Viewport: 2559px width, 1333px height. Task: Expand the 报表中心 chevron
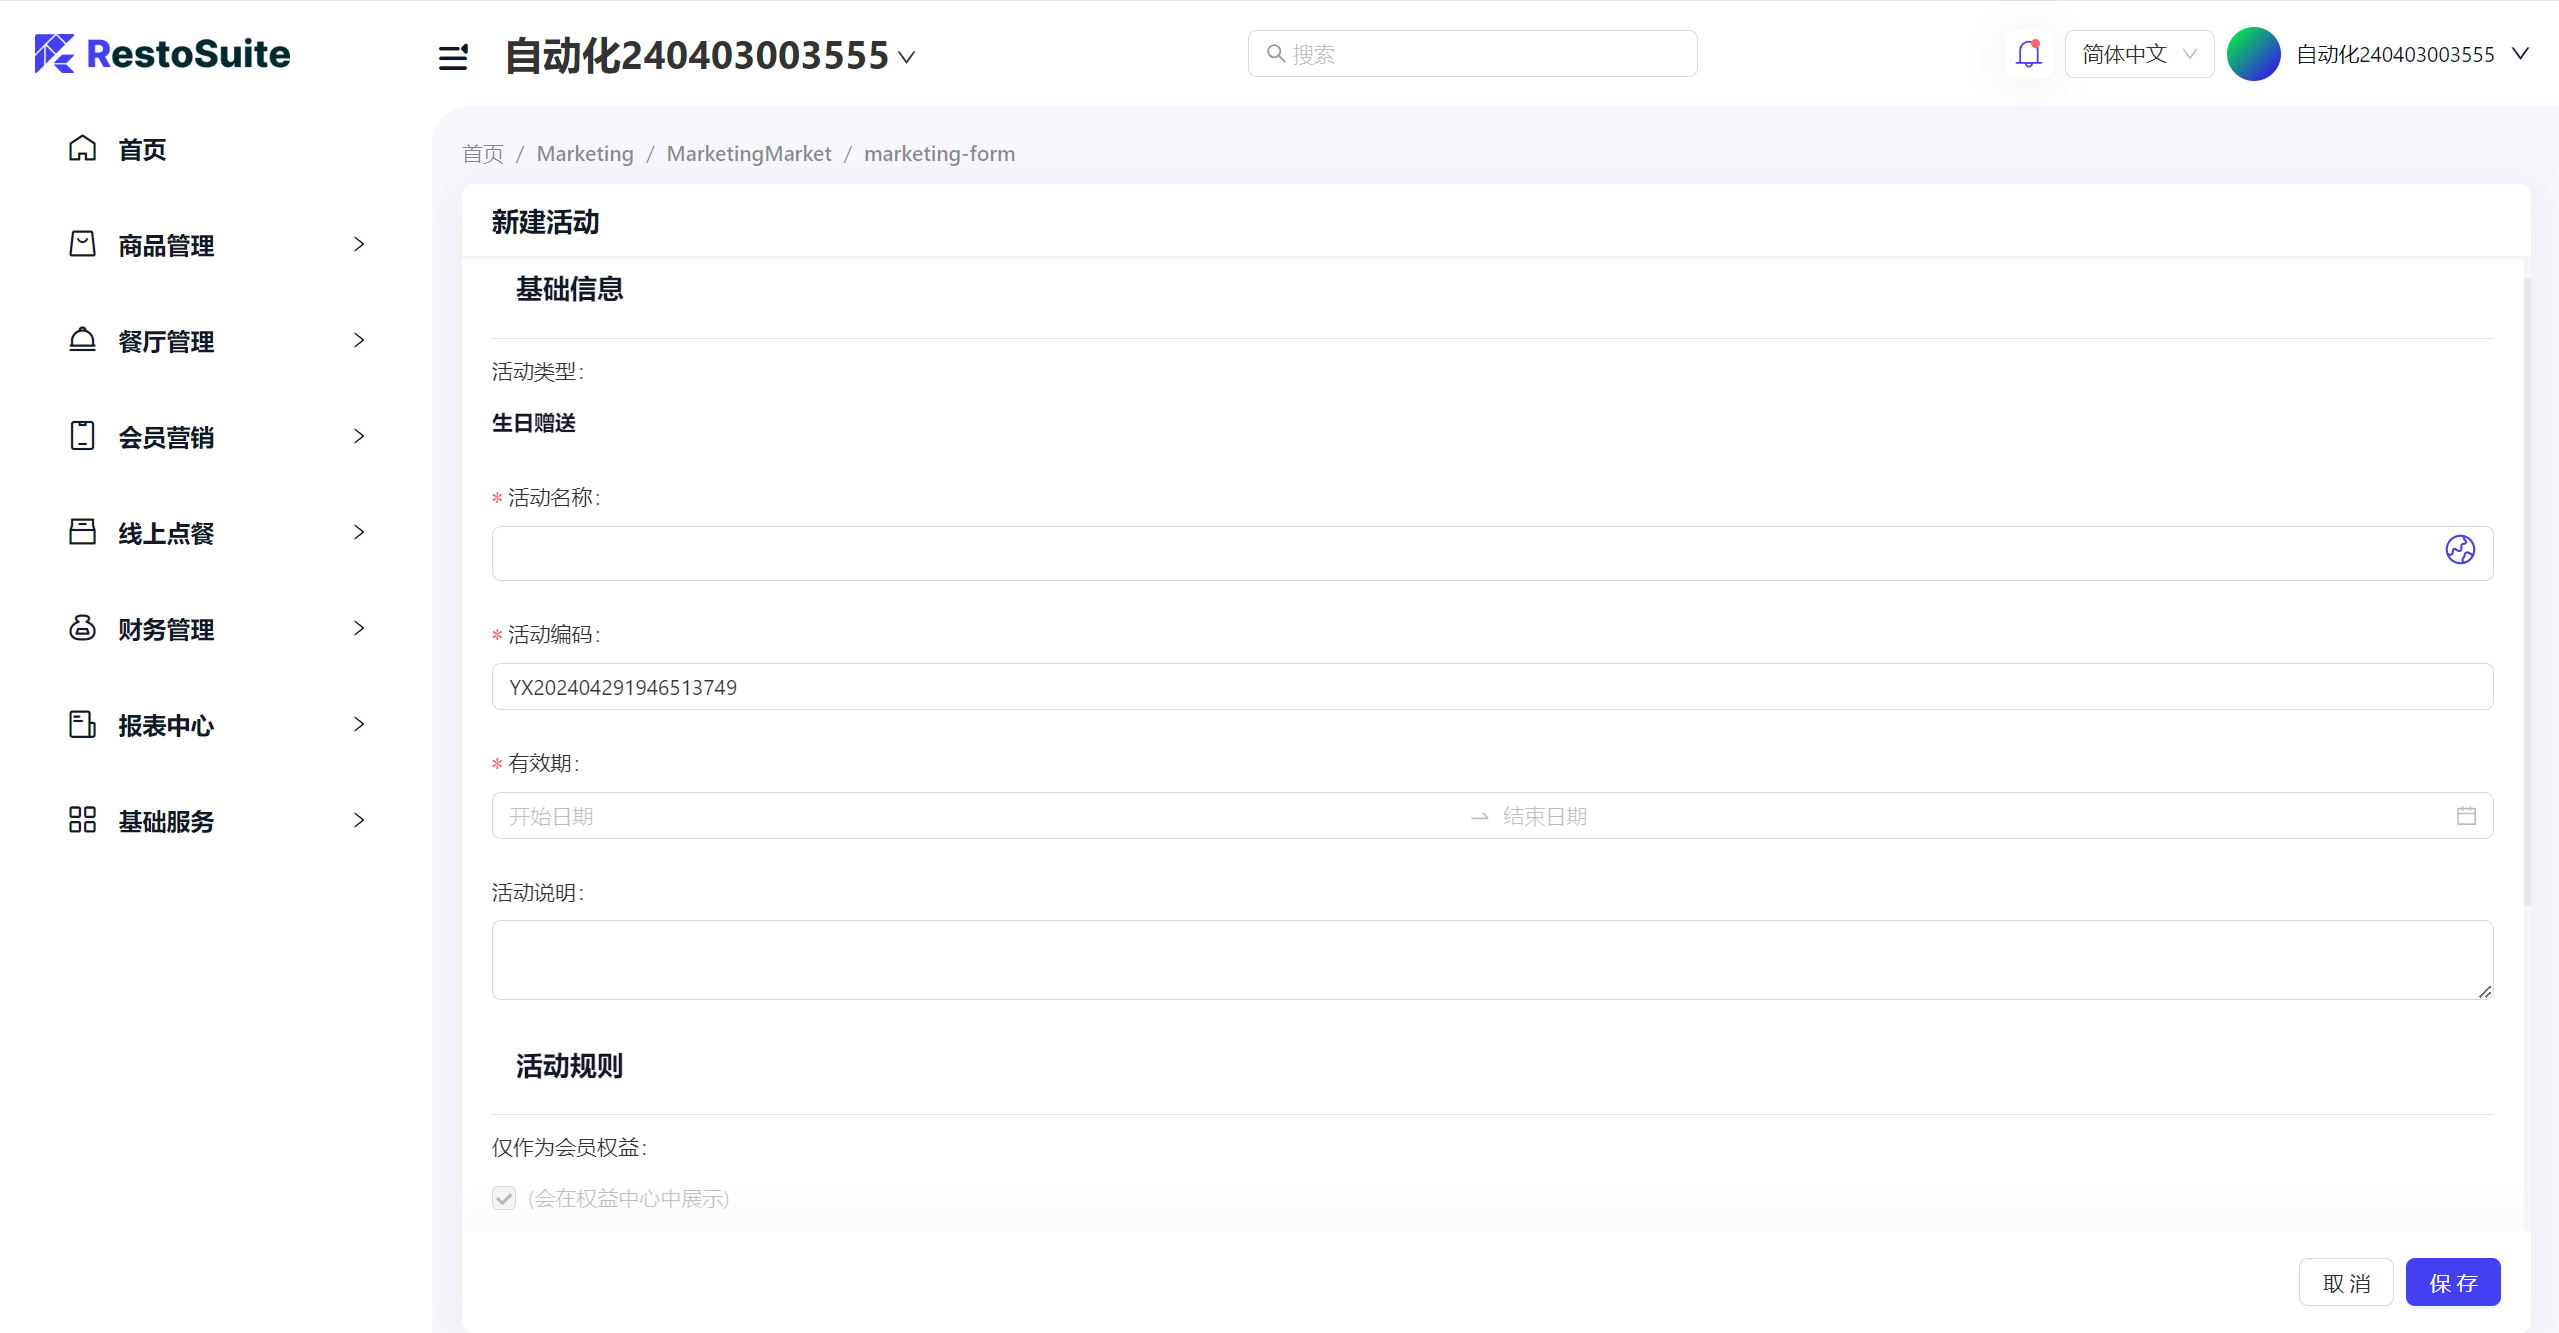pos(359,724)
